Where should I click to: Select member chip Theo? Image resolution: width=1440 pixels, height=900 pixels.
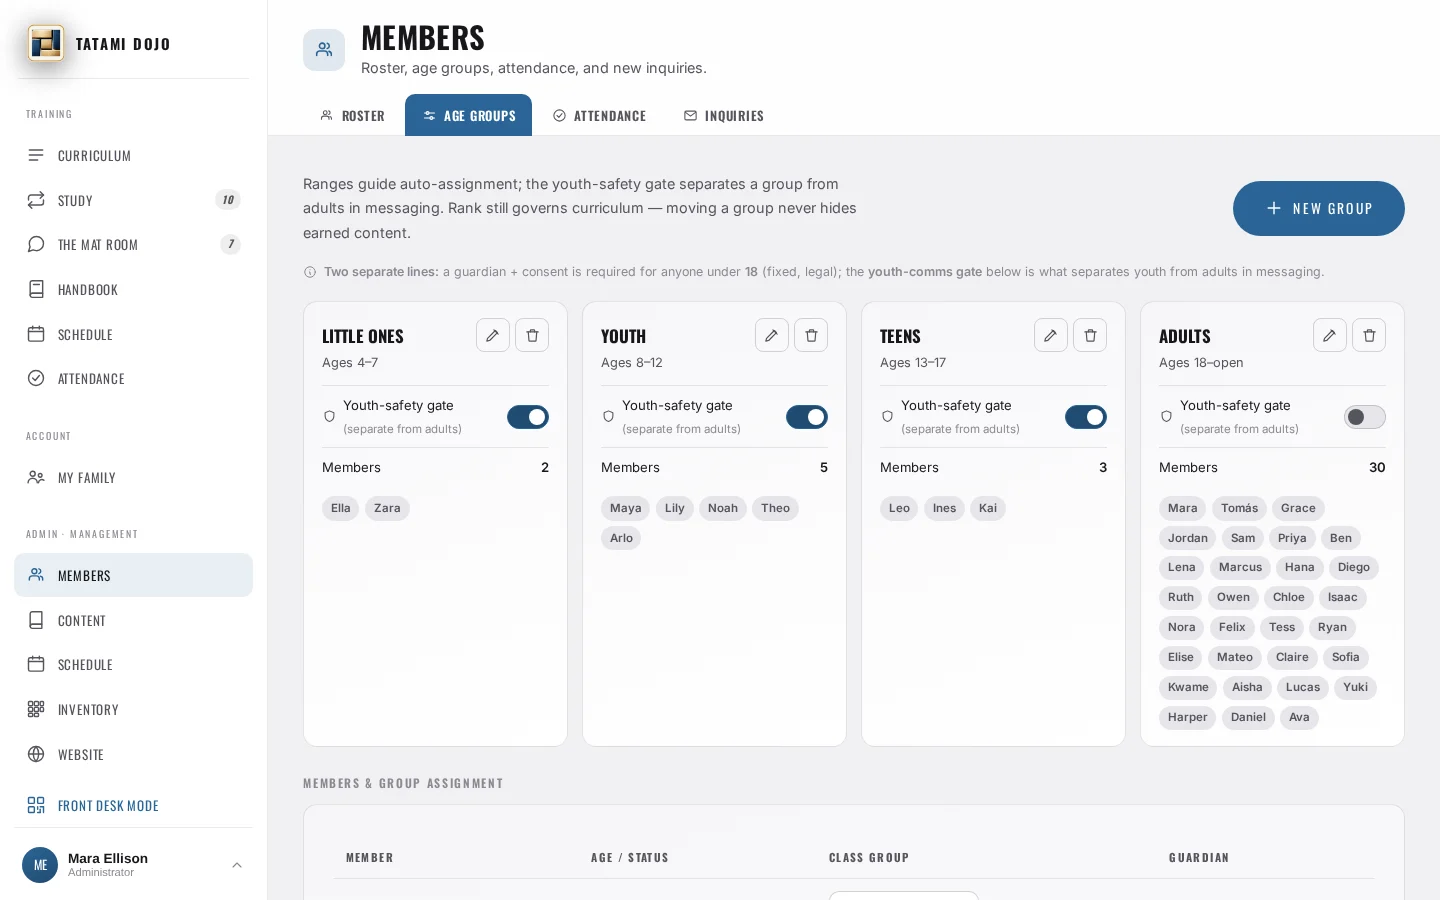pos(775,508)
